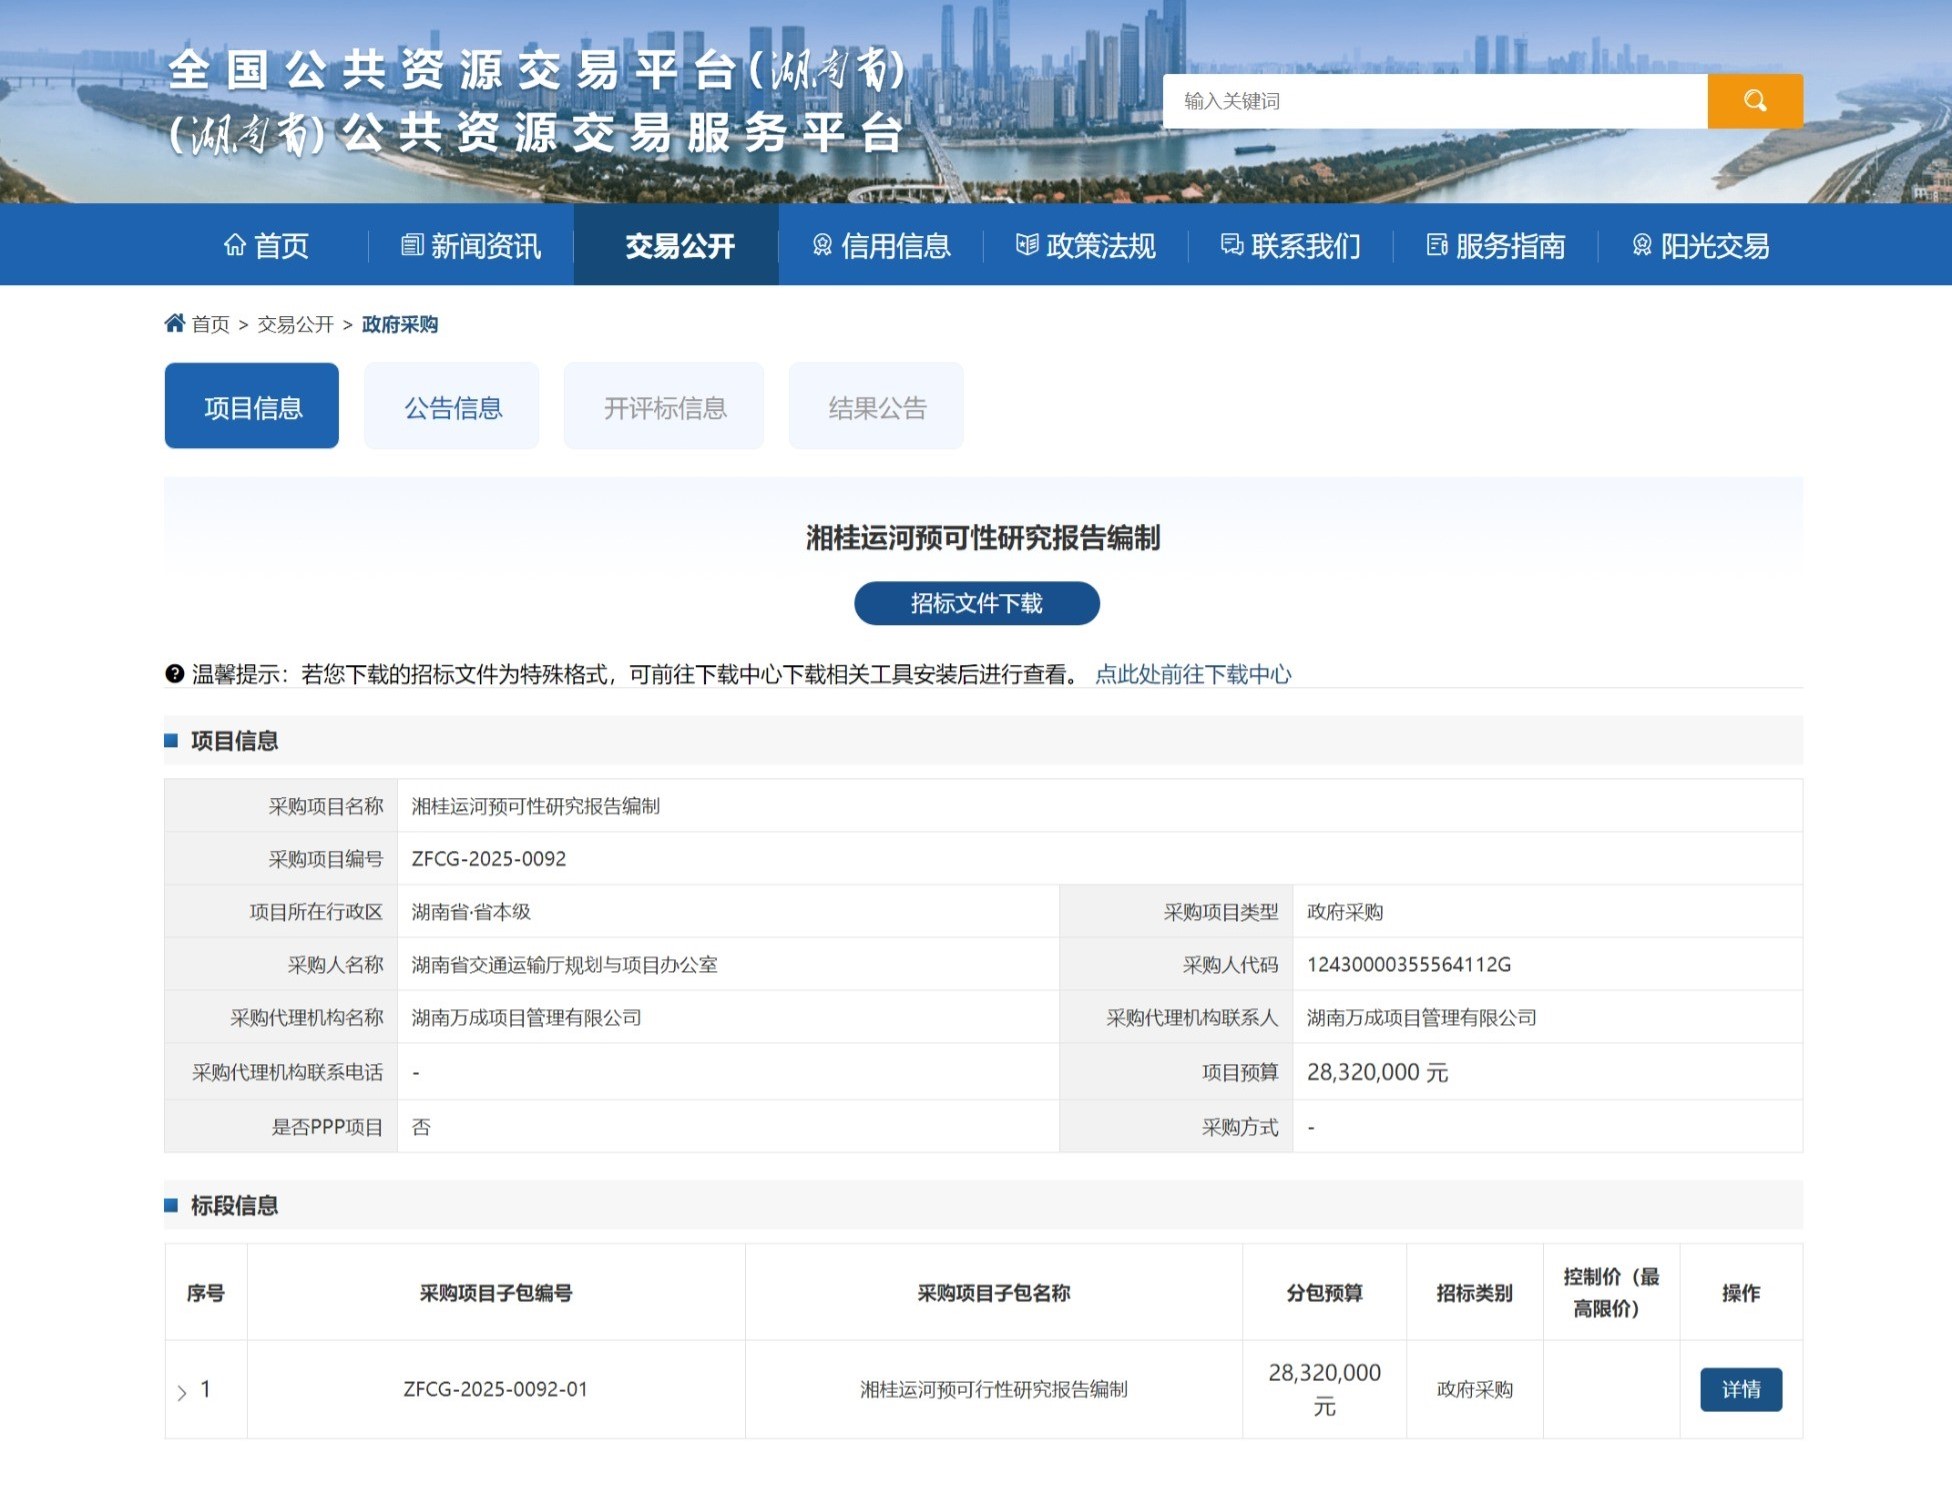Open the 交易公开 navigation menu
This screenshot has height=1487, width=1952.
(x=679, y=245)
